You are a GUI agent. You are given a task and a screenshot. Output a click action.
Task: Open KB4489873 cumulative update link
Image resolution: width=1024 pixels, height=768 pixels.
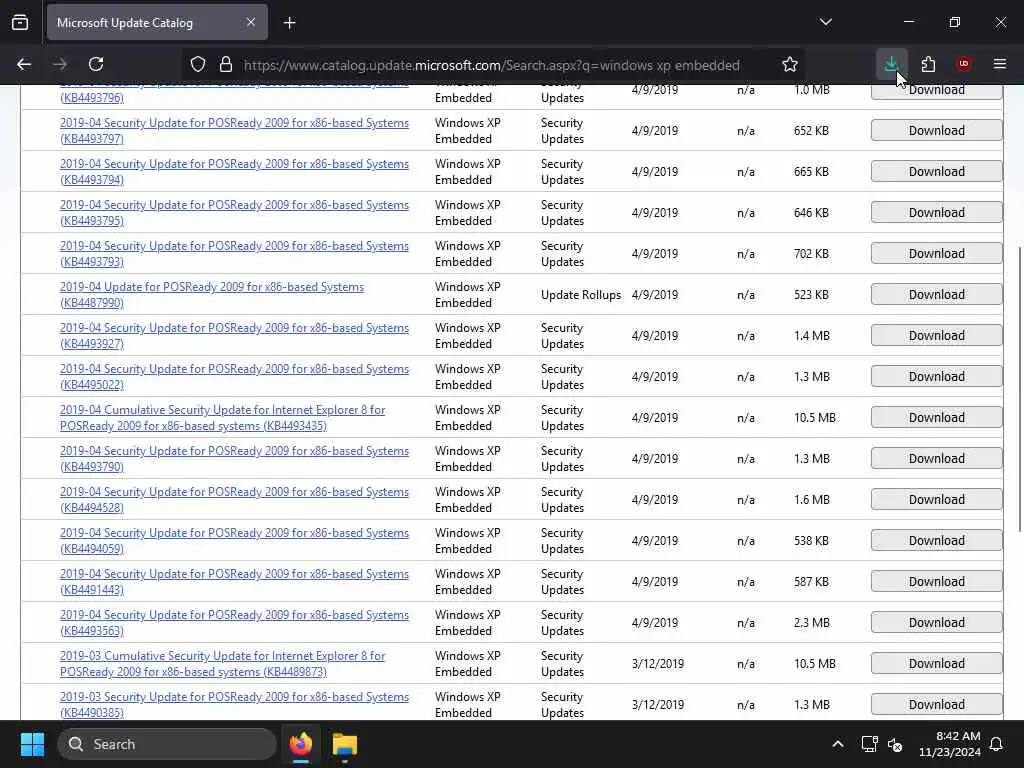tap(222, 664)
